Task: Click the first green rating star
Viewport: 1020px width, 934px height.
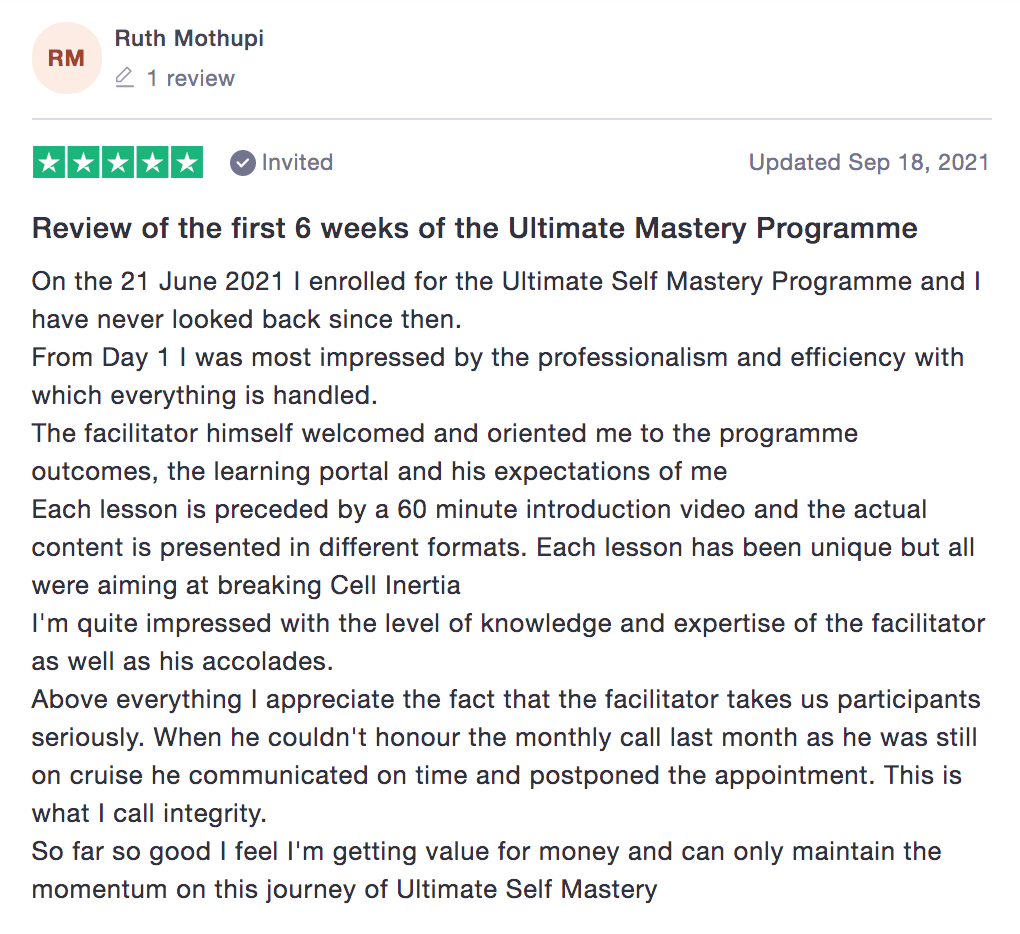Action: pyautogui.click(x=50, y=162)
